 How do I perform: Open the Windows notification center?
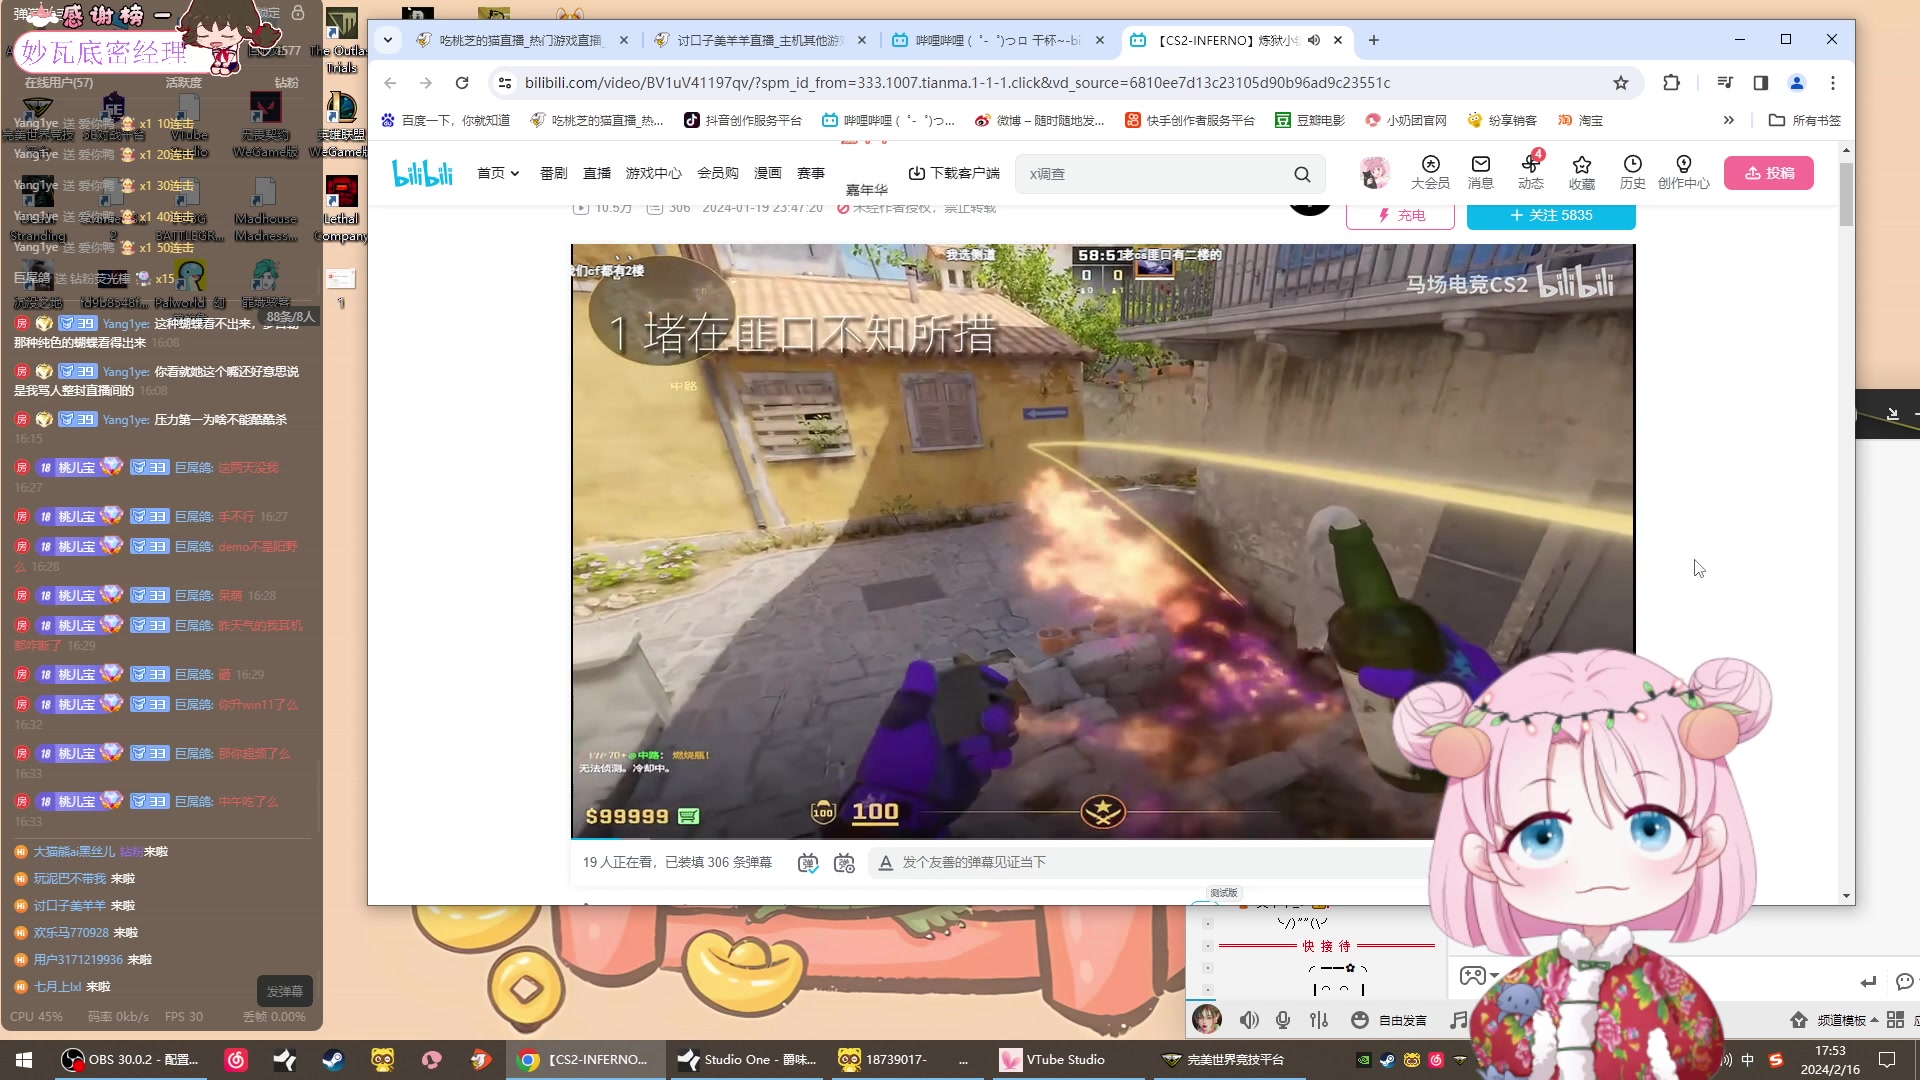pyautogui.click(x=1887, y=1060)
